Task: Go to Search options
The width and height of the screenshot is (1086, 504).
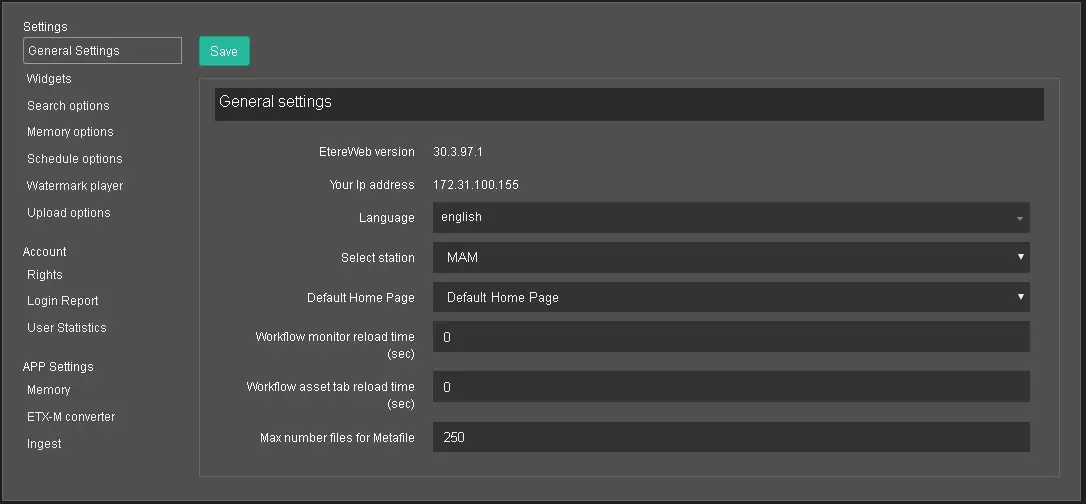Action: (68, 106)
